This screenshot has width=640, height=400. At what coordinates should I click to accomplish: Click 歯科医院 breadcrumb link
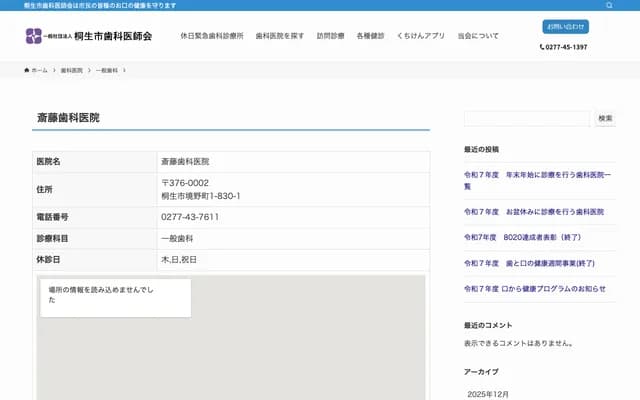(x=71, y=71)
